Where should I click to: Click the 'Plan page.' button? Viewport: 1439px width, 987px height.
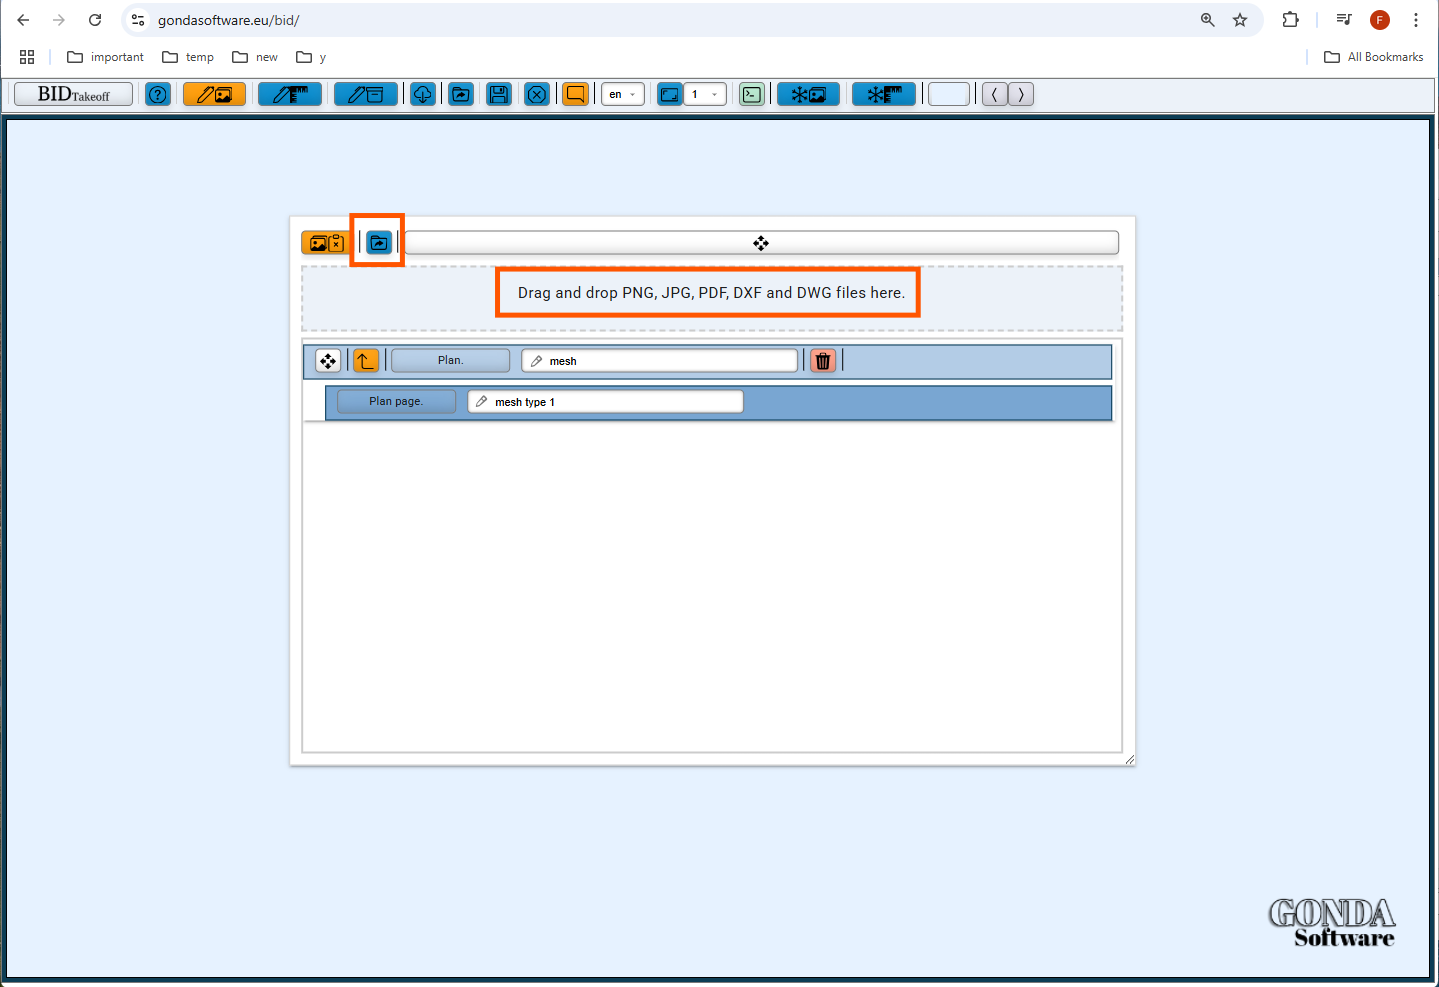tap(396, 401)
